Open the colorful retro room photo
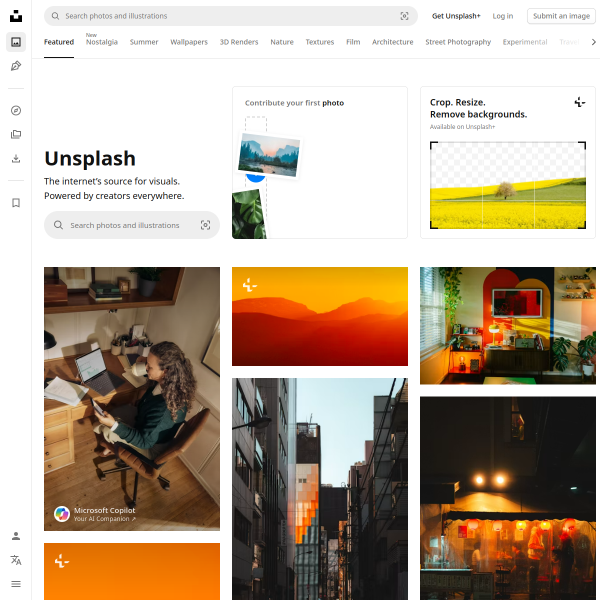600x600 pixels. pyautogui.click(x=508, y=326)
